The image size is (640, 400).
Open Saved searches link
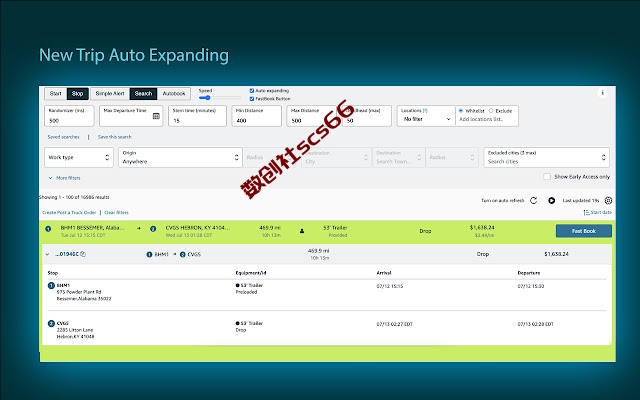(63, 137)
